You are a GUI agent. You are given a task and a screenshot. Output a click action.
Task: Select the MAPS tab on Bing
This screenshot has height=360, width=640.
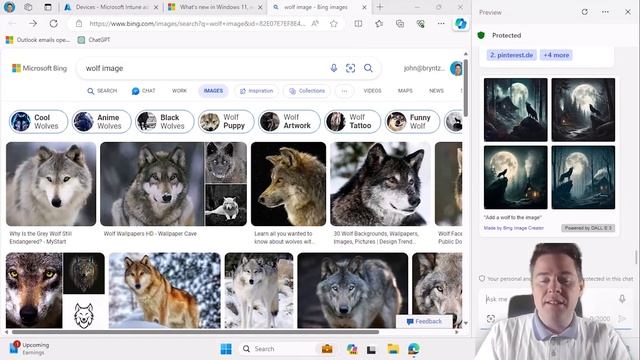point(405,91)
